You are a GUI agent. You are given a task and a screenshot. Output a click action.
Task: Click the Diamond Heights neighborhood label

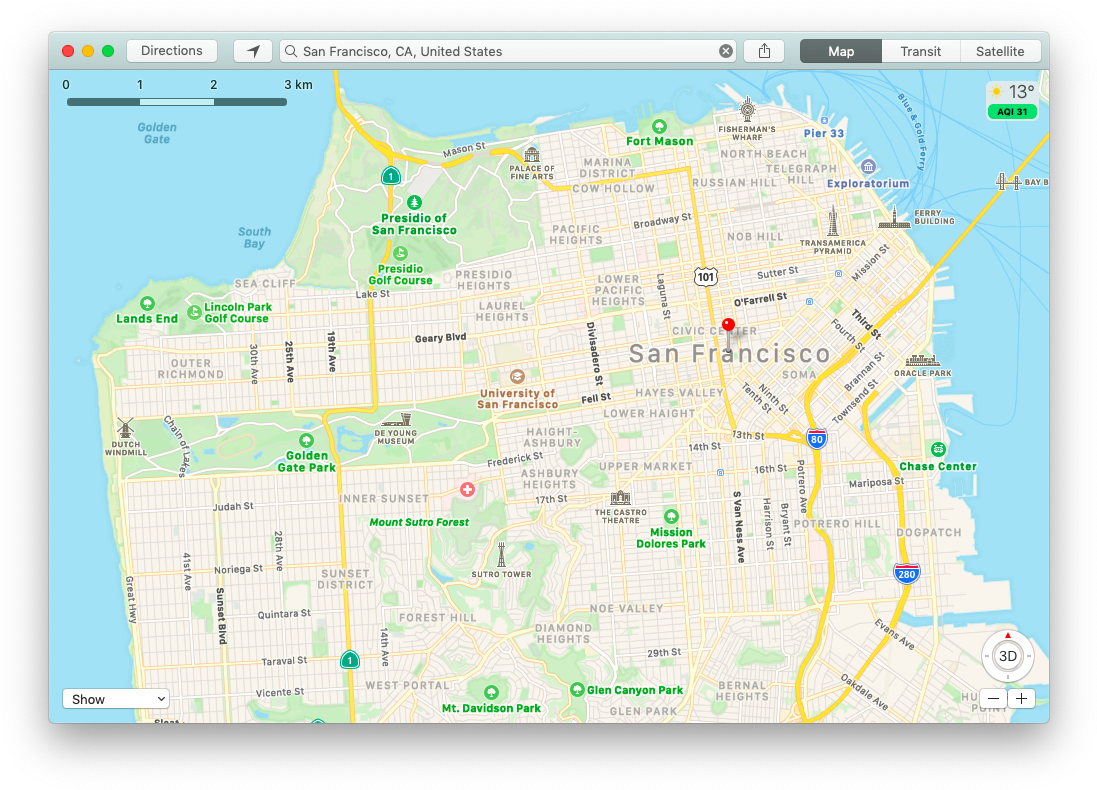(563, 633)
